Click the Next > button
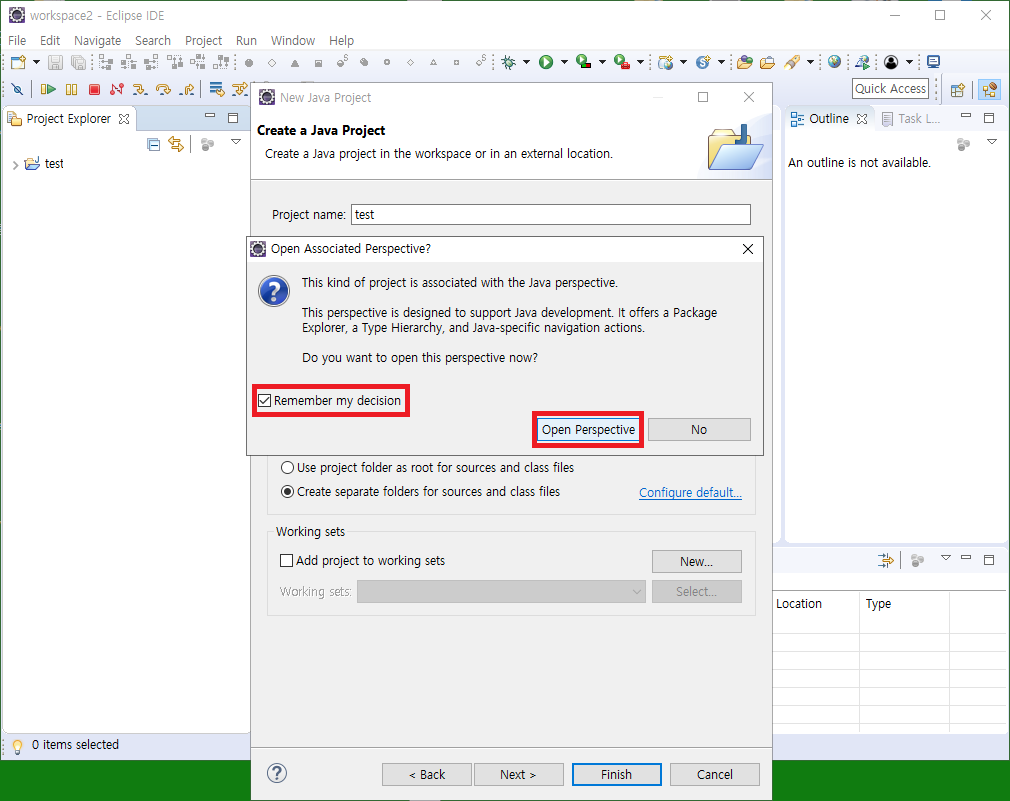The height and width of the screenshot is (801, 1010). [519, 775]
